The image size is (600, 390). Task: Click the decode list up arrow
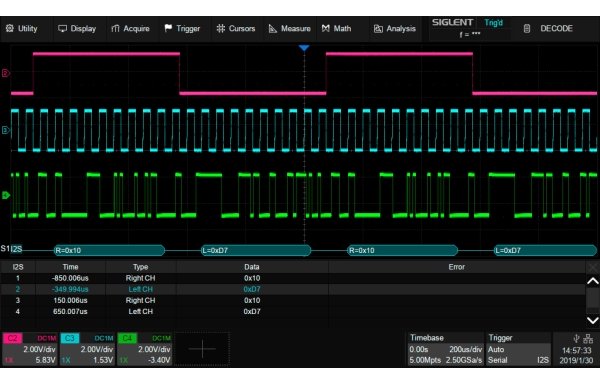coord(593,282)
